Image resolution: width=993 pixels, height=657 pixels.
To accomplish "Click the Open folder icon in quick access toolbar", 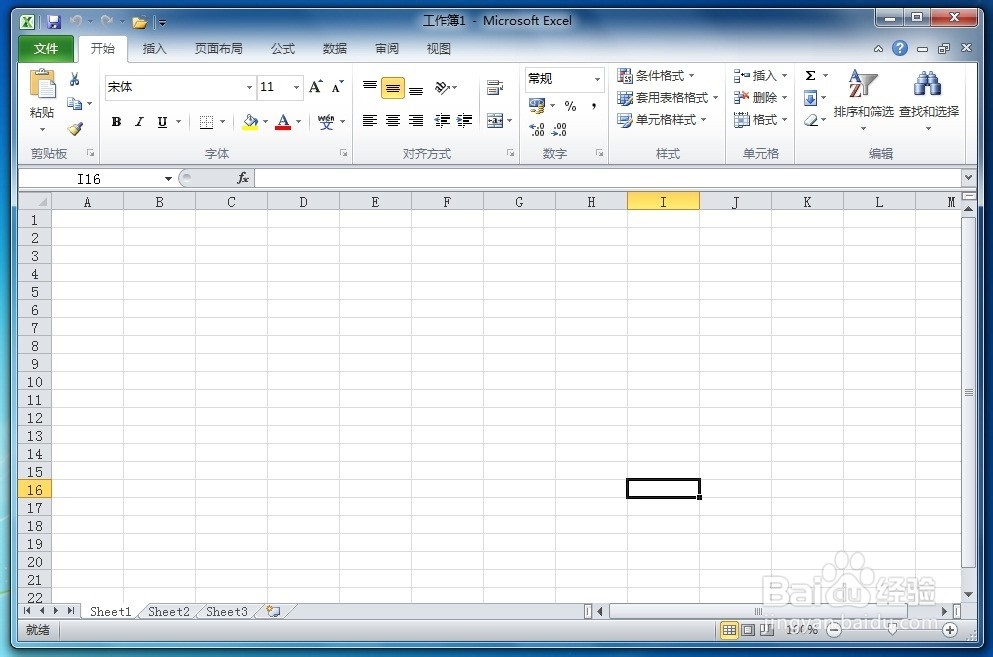I will 139,23.
